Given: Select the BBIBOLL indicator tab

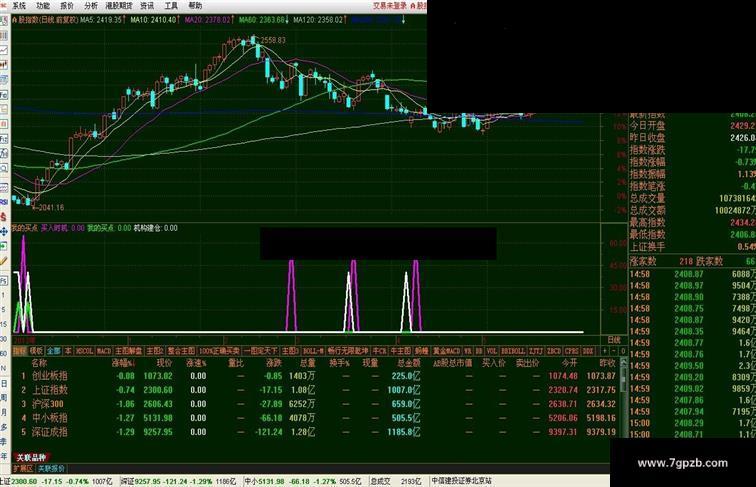Looking at the screenshot, I should pos(513,351).
